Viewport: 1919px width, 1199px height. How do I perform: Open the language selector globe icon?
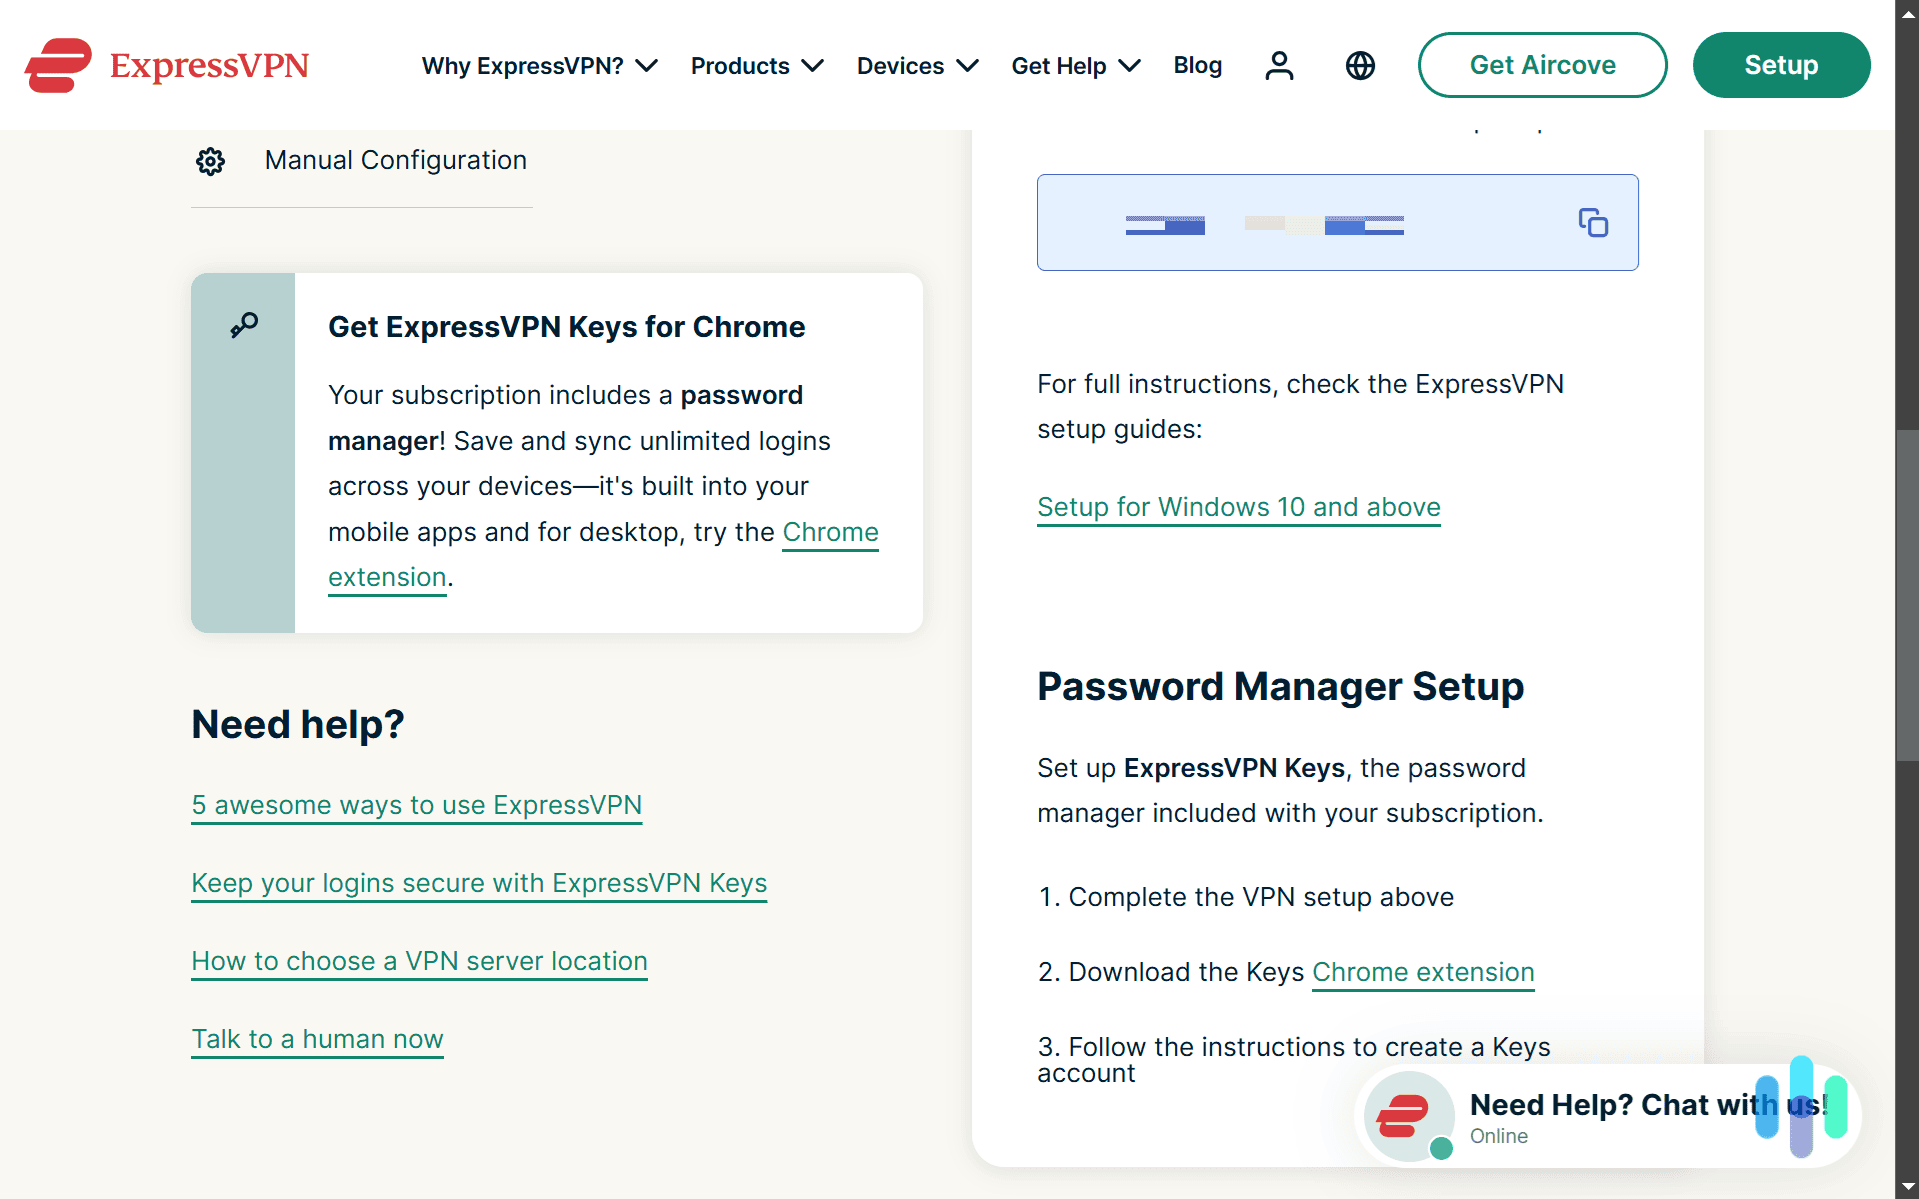point(1359,65)
